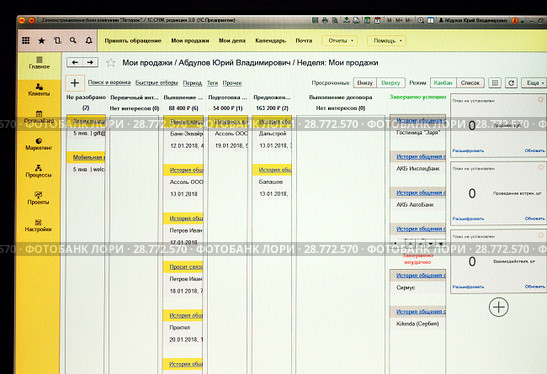Set overdue items to Внизу
Screen dimensions: 547x374
pos(365,83)
